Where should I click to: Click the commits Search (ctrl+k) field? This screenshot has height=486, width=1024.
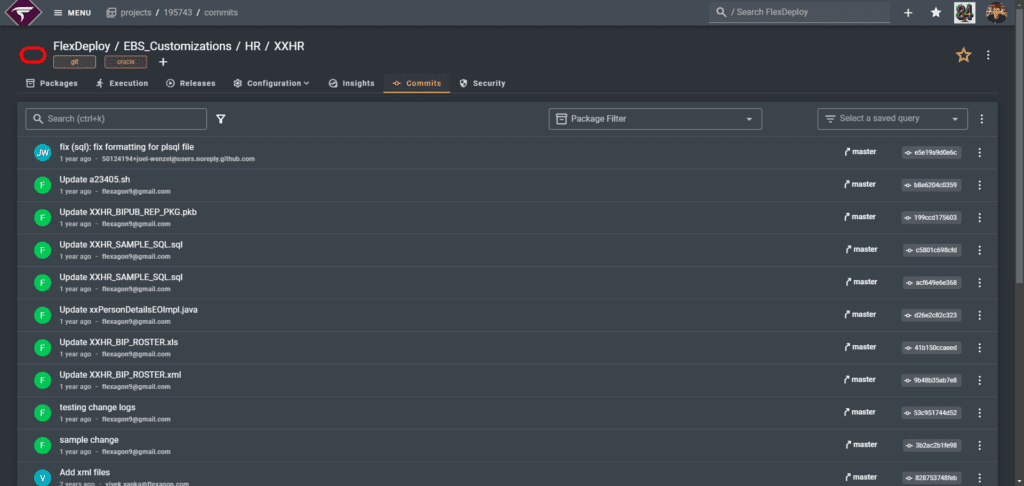pos(116,119)
